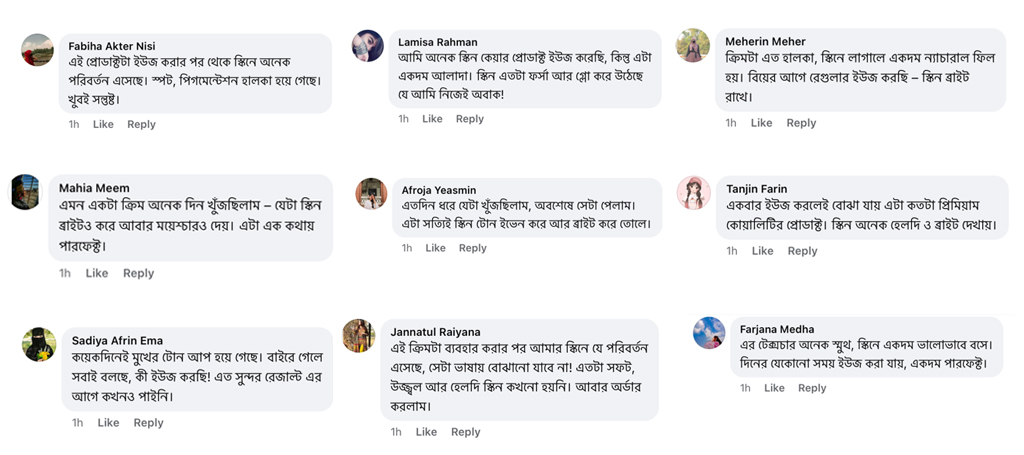
Task: Click Afroja Yeasmin's profile picture
Action: [x=371, y=194]
